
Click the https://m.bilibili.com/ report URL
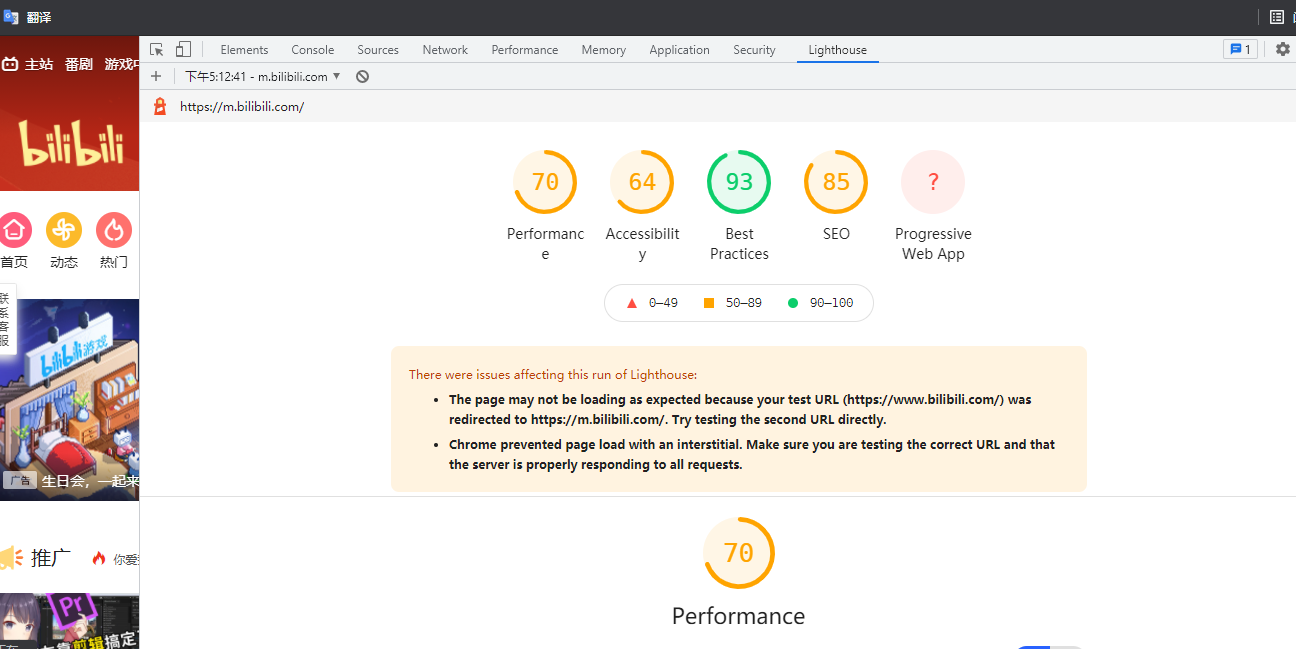tap(242, 107)
